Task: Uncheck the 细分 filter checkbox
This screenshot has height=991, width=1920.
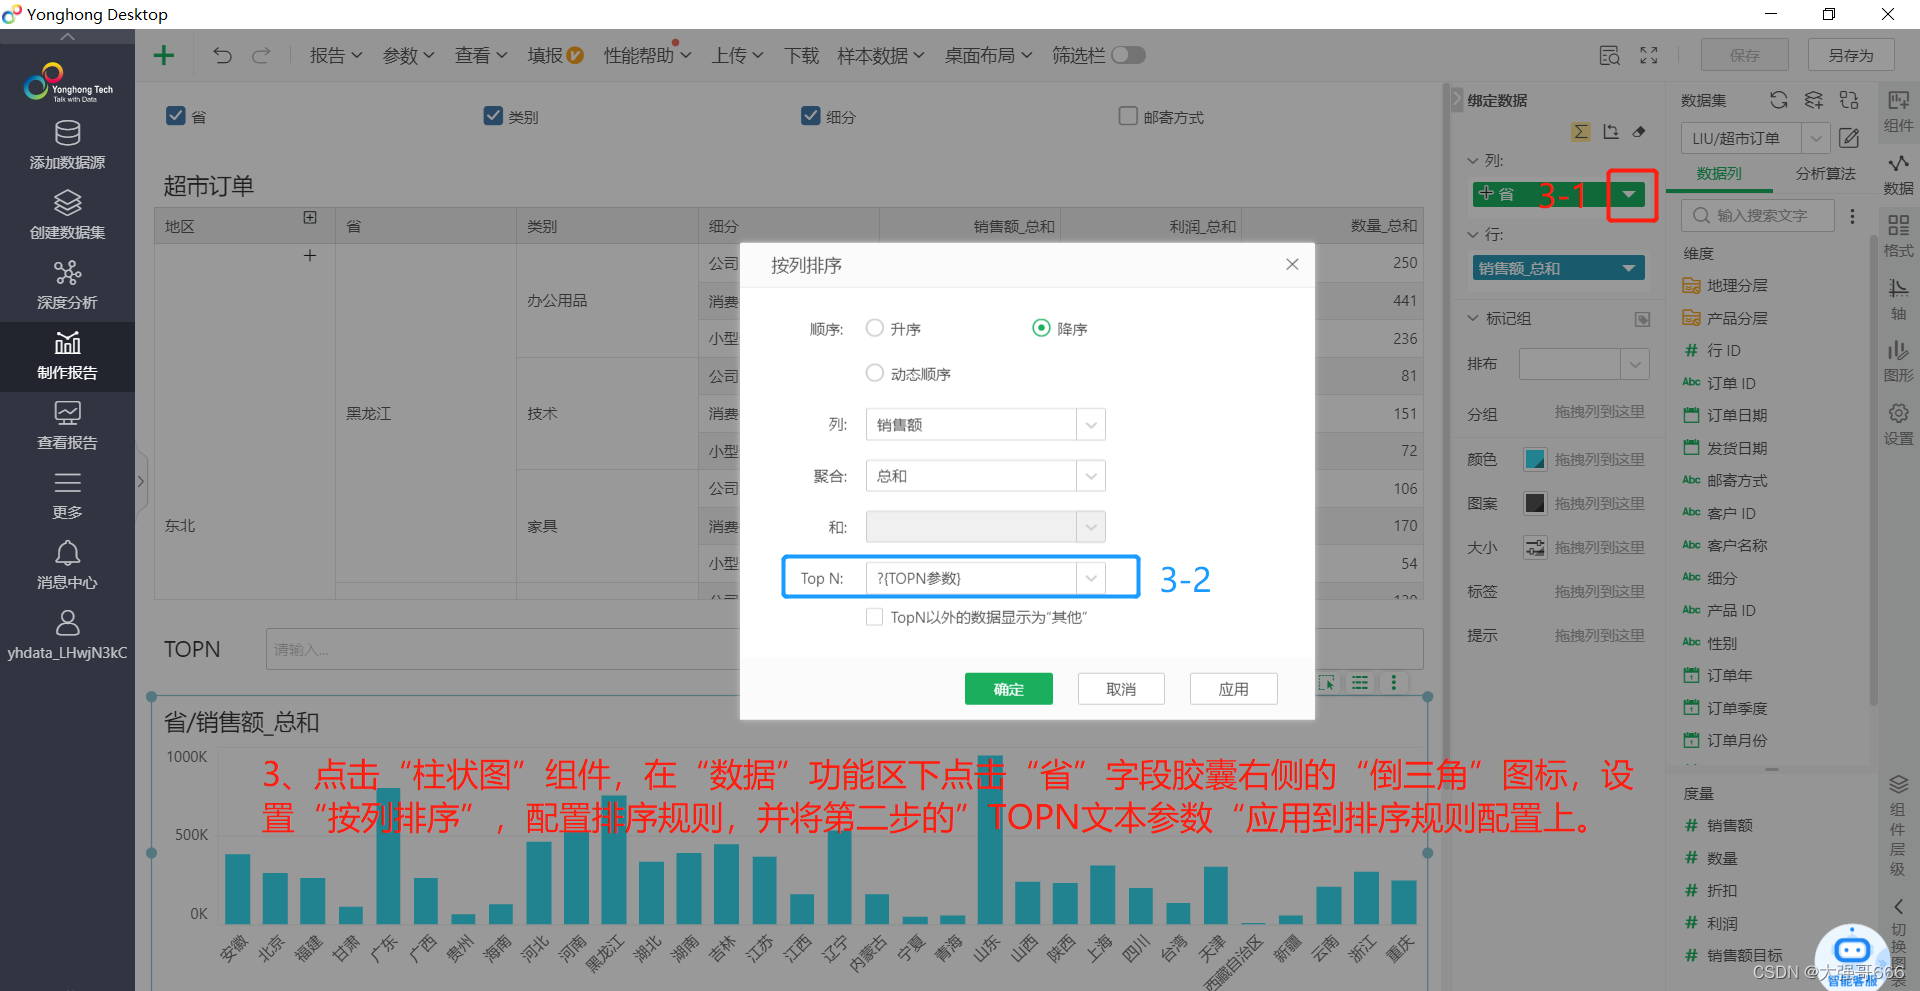Action: click(811, 116)
